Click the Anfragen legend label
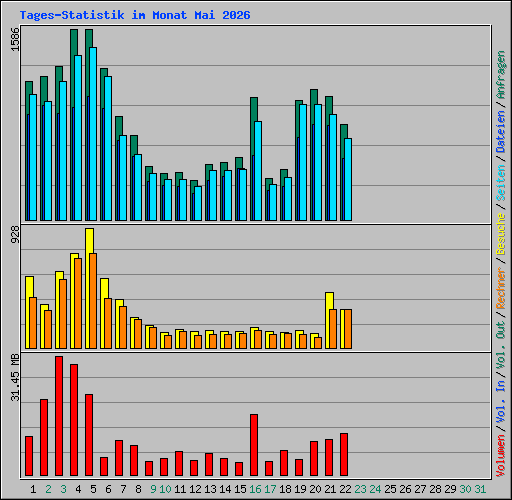 coord(501,75)
